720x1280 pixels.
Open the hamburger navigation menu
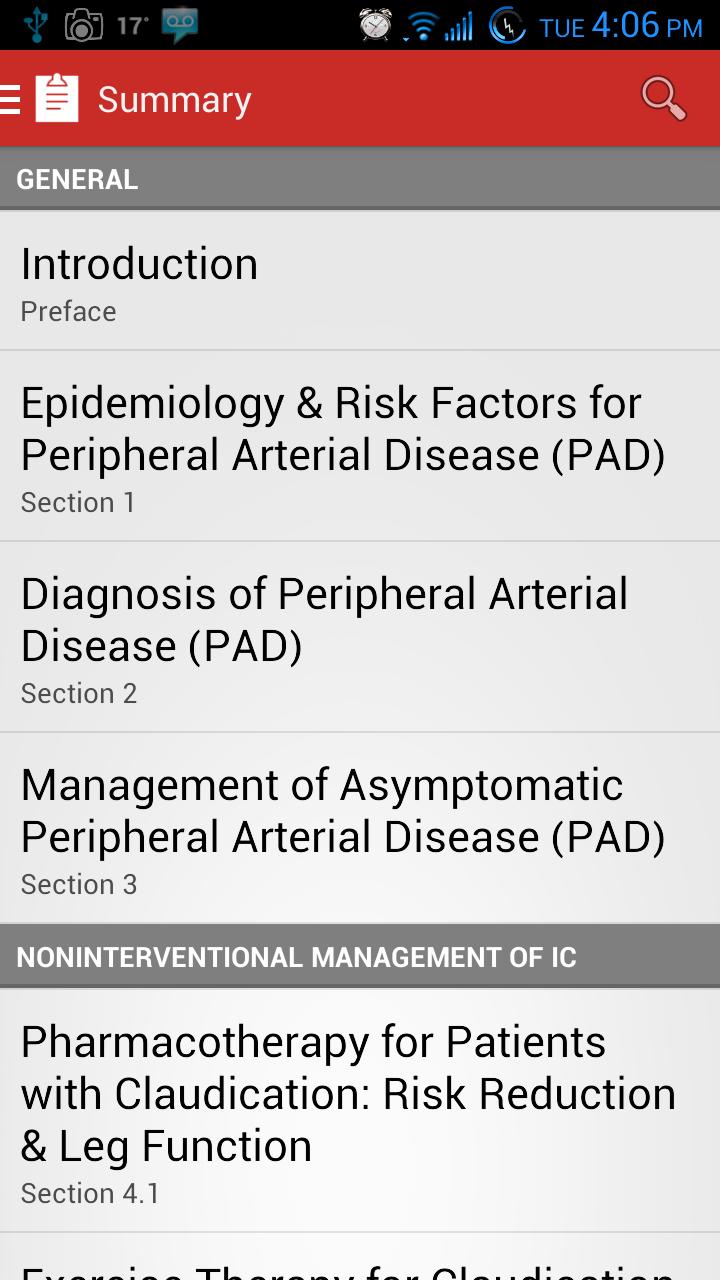pos(11,99)
